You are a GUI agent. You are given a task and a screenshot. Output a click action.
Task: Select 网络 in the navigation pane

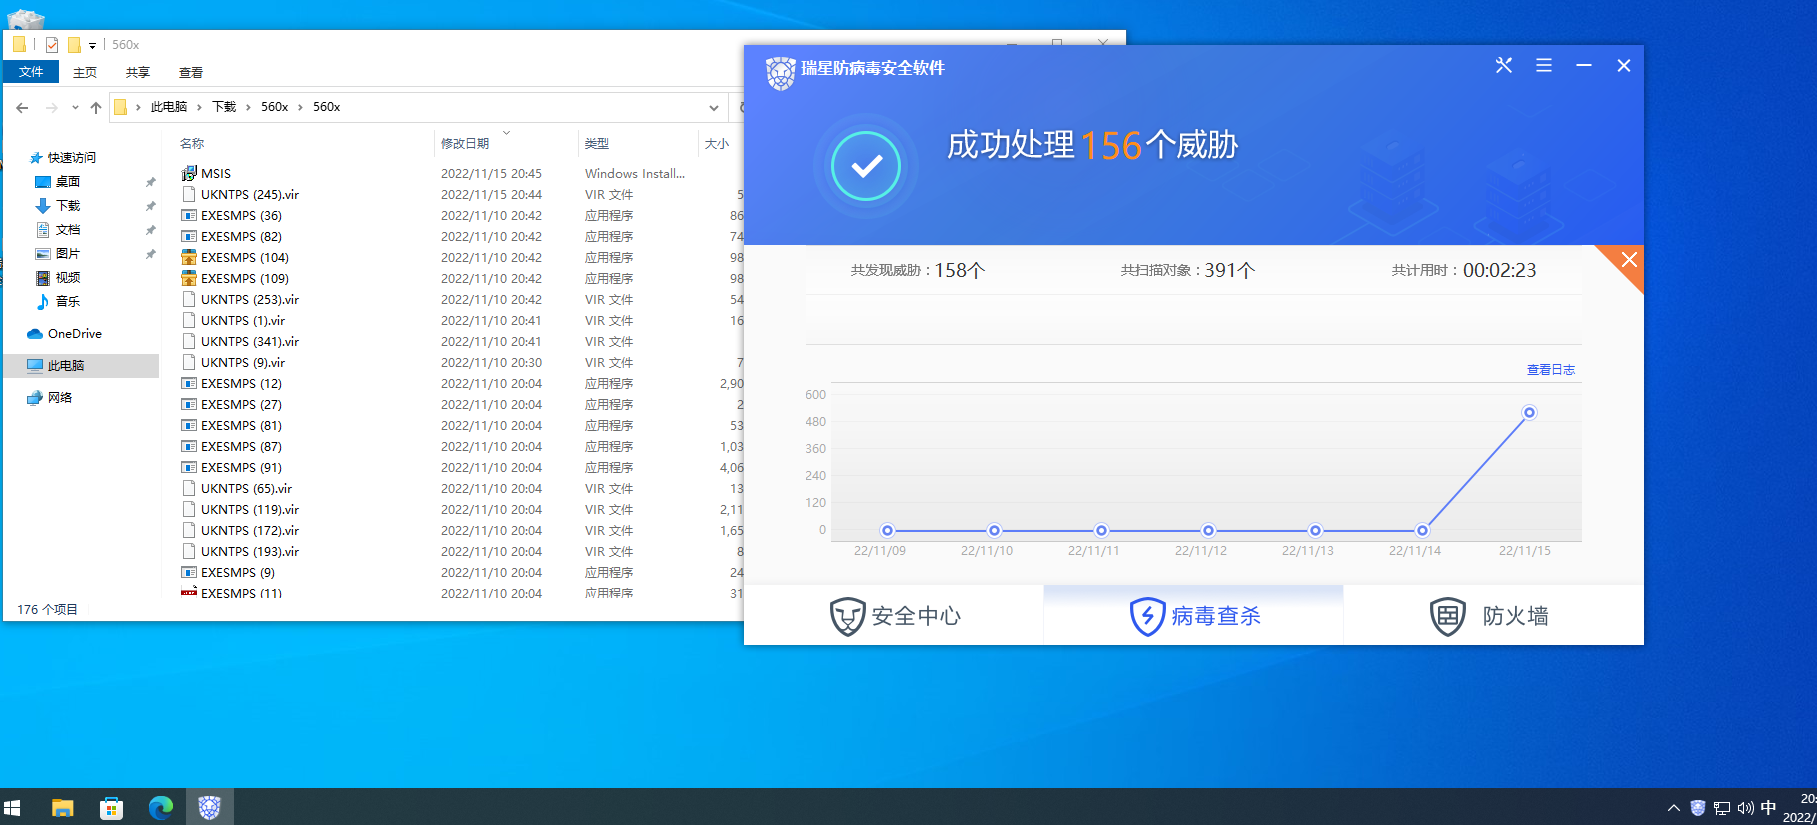tap(60, 398)
